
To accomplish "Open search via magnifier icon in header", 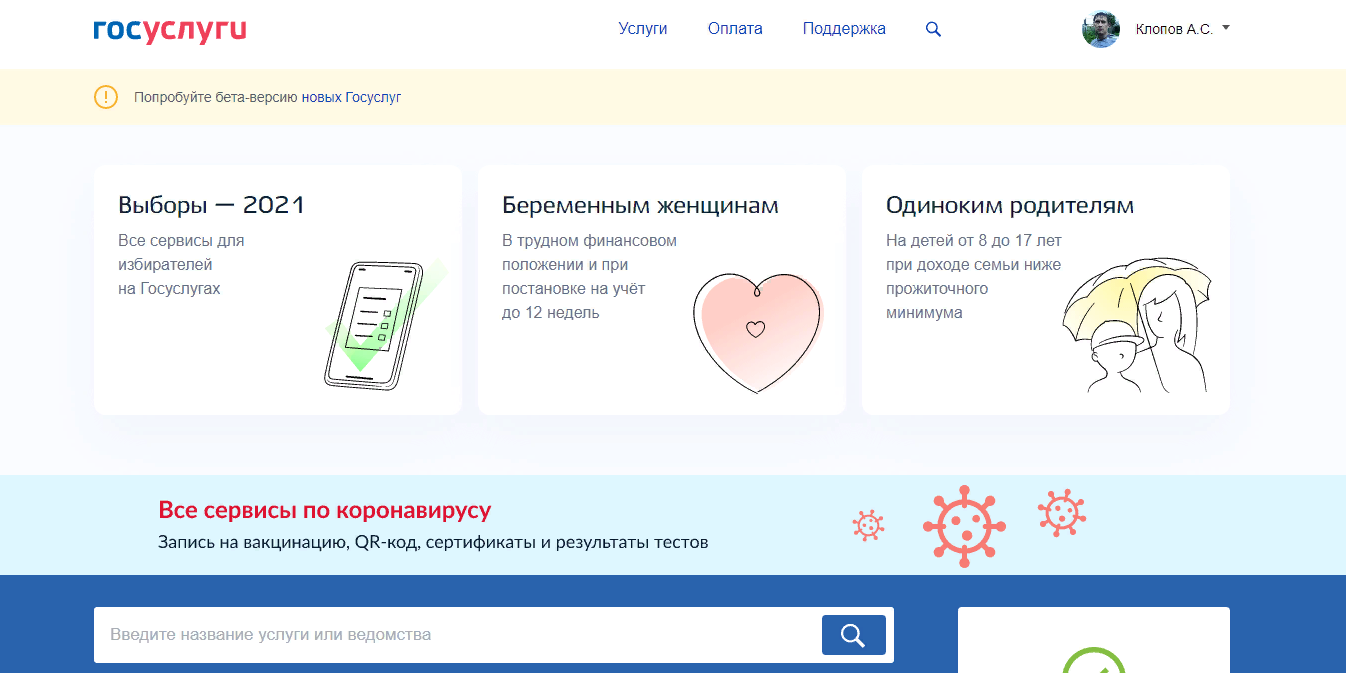I will coord(933,29).
